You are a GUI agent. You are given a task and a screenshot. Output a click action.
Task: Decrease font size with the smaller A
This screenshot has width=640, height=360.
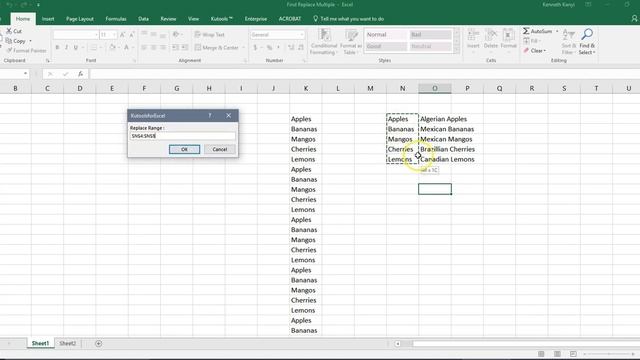[x=131, y=35]
